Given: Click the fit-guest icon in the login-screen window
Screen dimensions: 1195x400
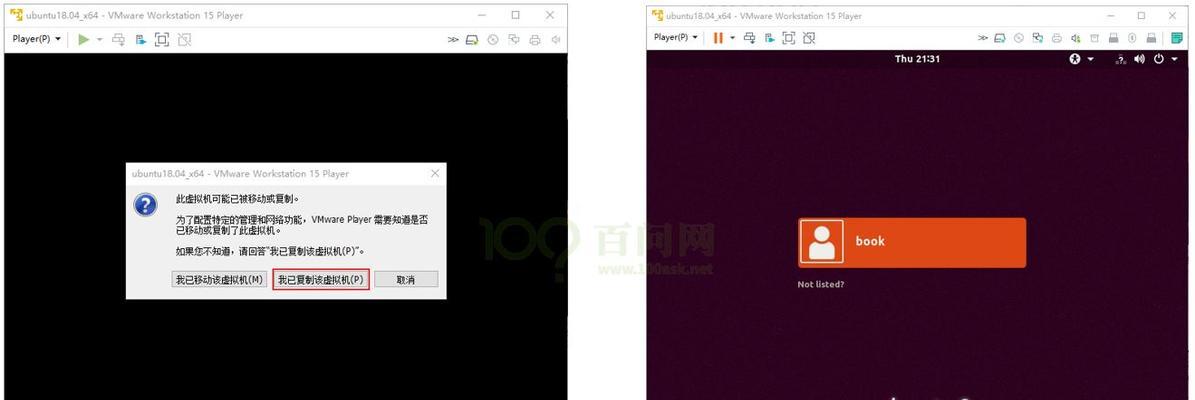Looking at the screenshot, I should (x=809, y=37).
